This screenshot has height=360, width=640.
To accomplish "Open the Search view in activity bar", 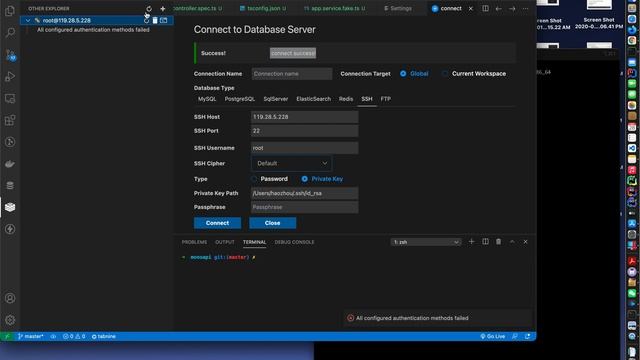I will (10, 33).
